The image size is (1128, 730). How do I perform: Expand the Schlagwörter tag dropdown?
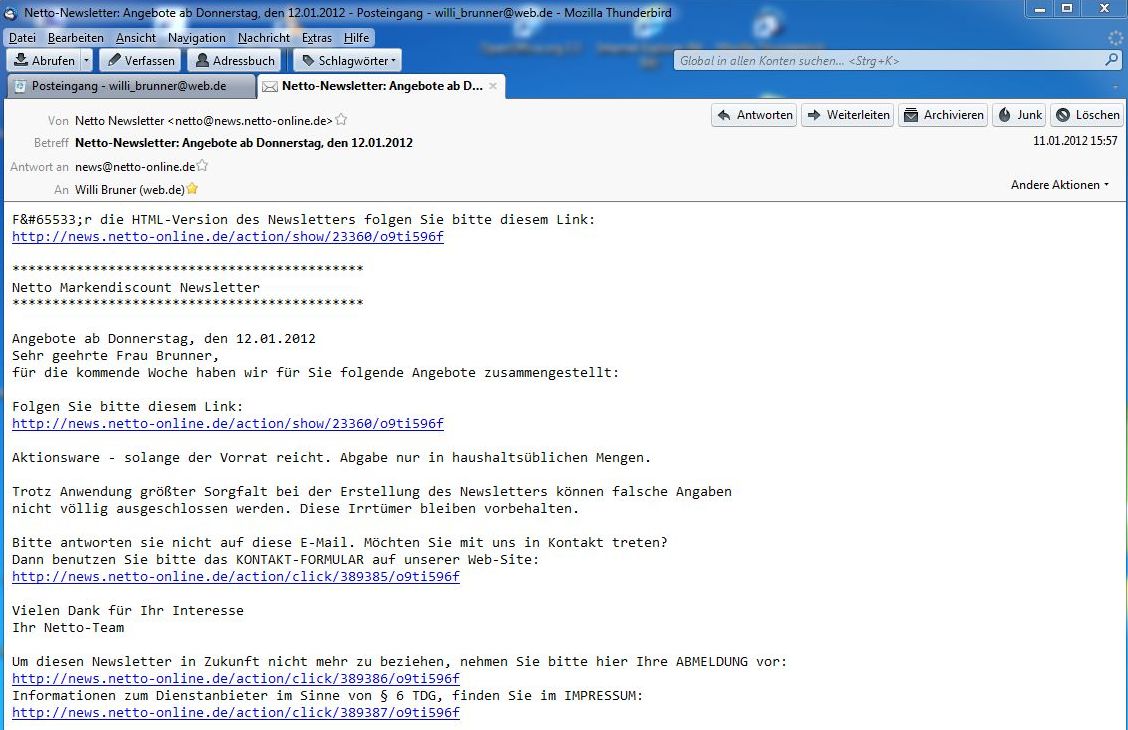coord(348,60)
